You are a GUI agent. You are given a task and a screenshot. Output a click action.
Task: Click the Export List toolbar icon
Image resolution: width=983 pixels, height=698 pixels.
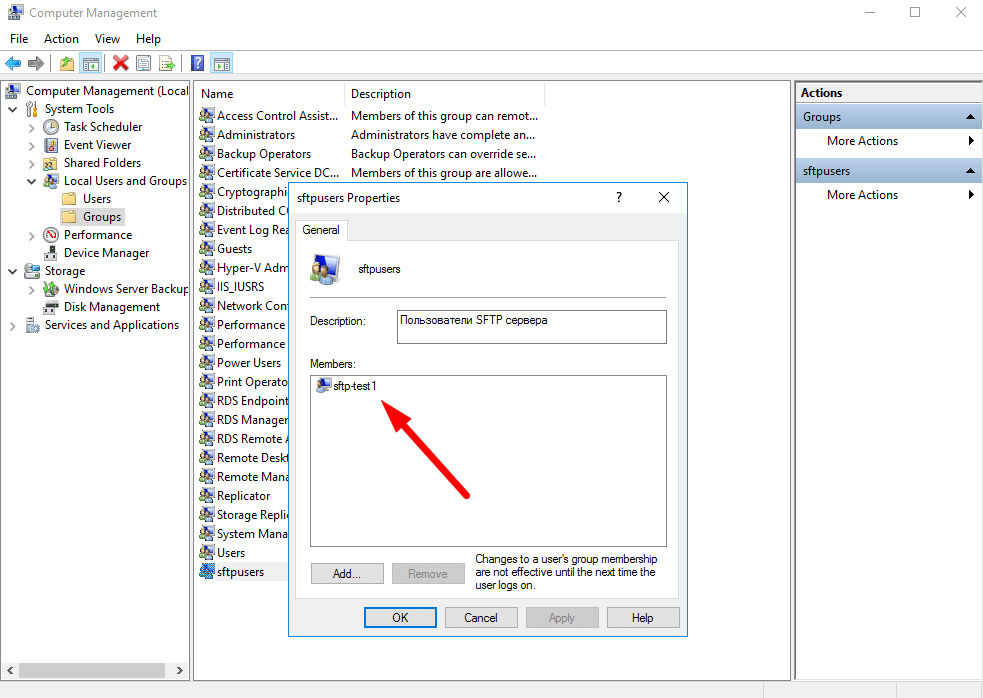click(x=167, y=63)
